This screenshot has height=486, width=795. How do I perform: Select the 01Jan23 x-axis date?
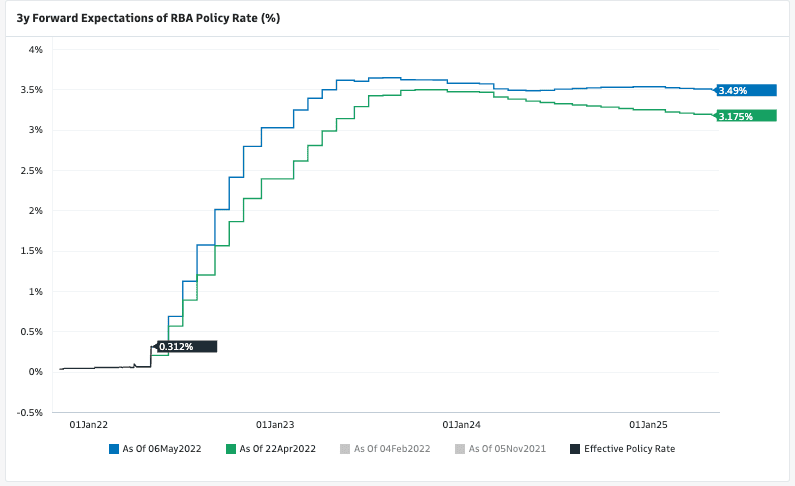(x=275, y=425)
